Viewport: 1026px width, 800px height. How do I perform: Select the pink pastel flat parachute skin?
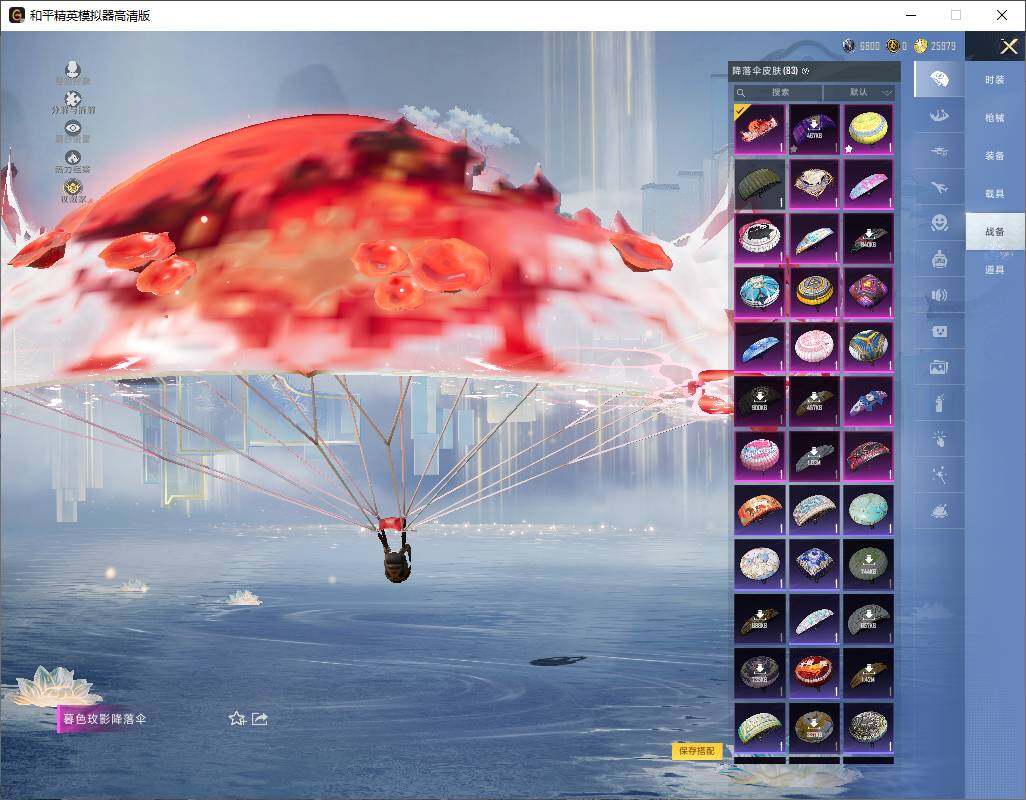(x=868, y=184)
